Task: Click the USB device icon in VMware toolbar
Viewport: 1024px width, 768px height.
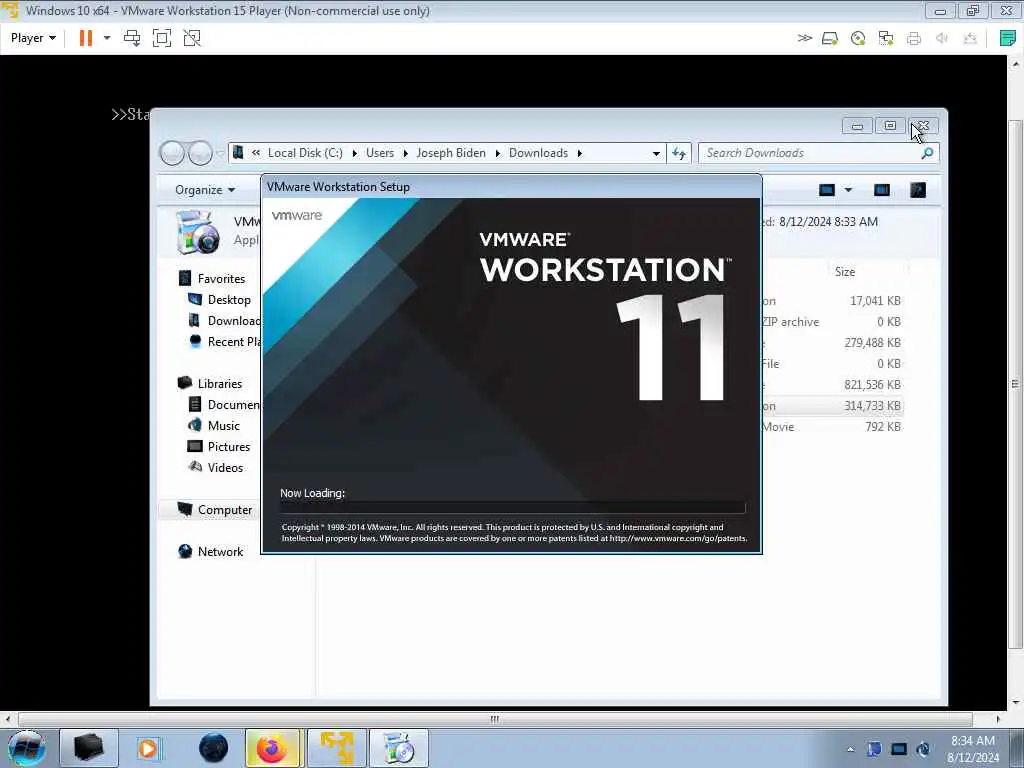Action: pos(970,39)
